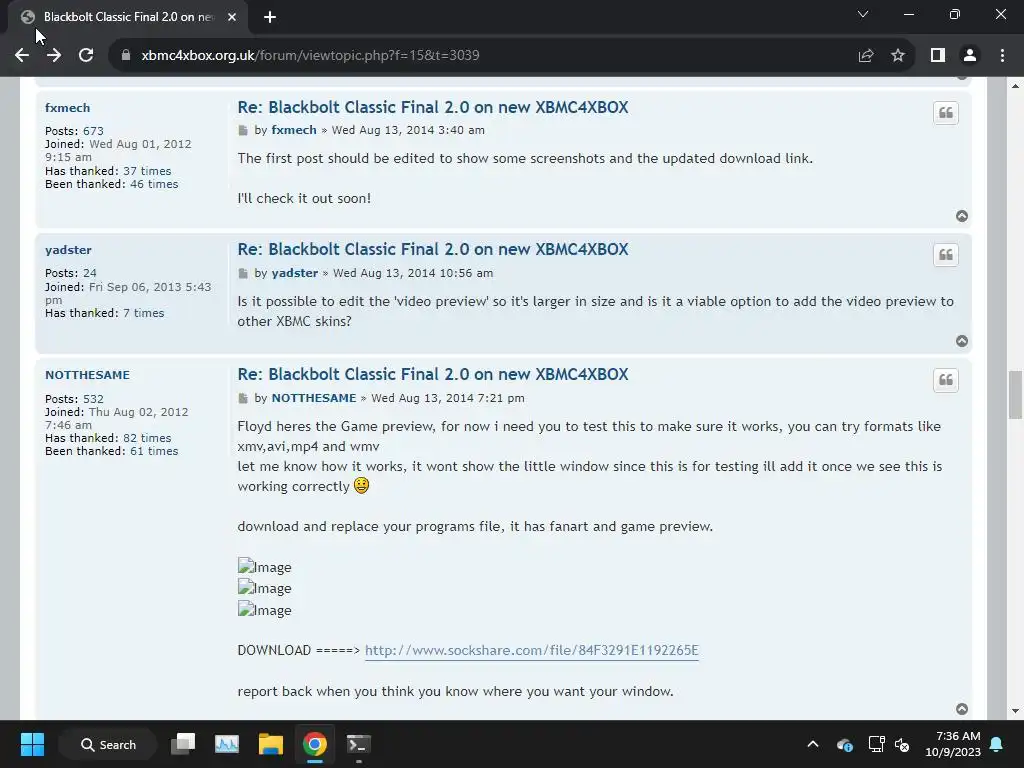
Task: Open the Chrome three-dot menu
Action: pyautogui.click(x=1002, y=56)
